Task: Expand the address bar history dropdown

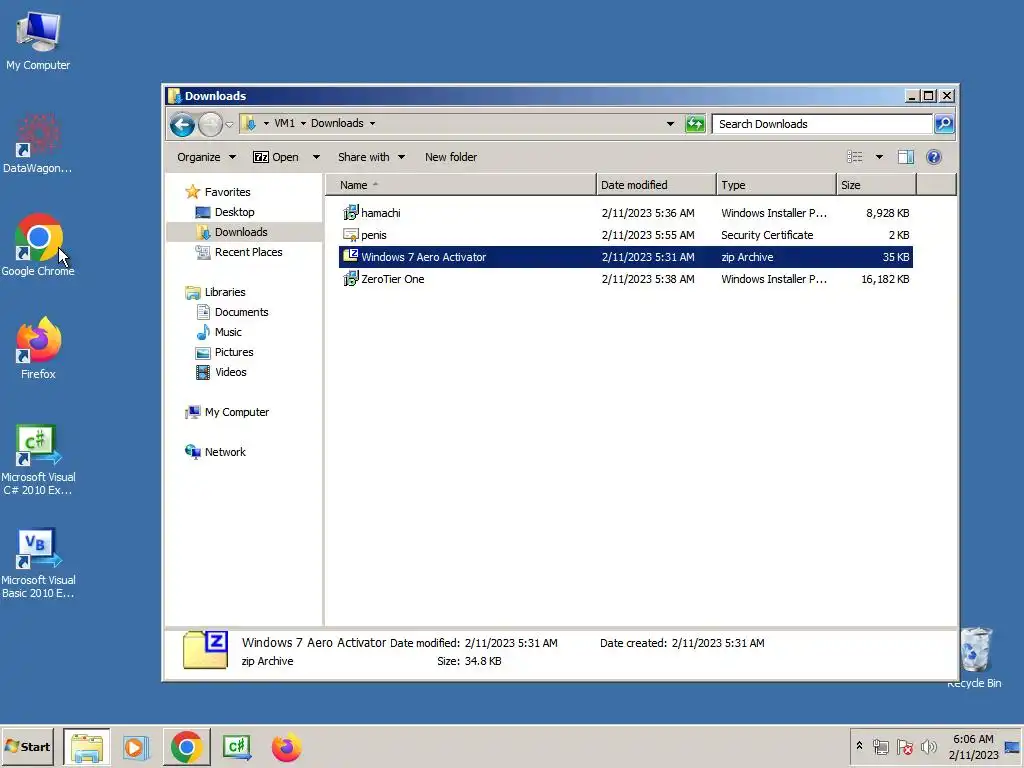Action: tap(670, 123)
